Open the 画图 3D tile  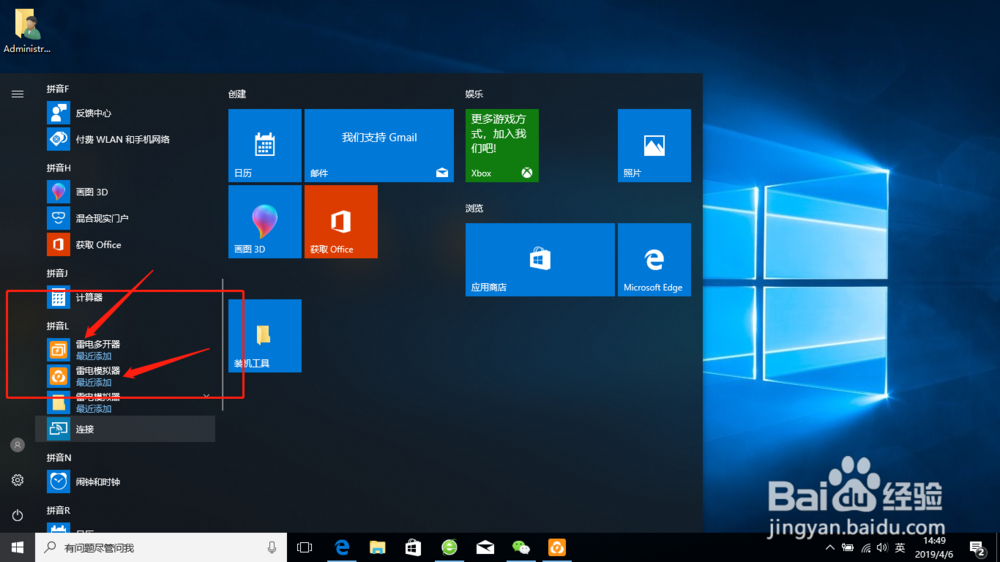click(x=265, y=221)
